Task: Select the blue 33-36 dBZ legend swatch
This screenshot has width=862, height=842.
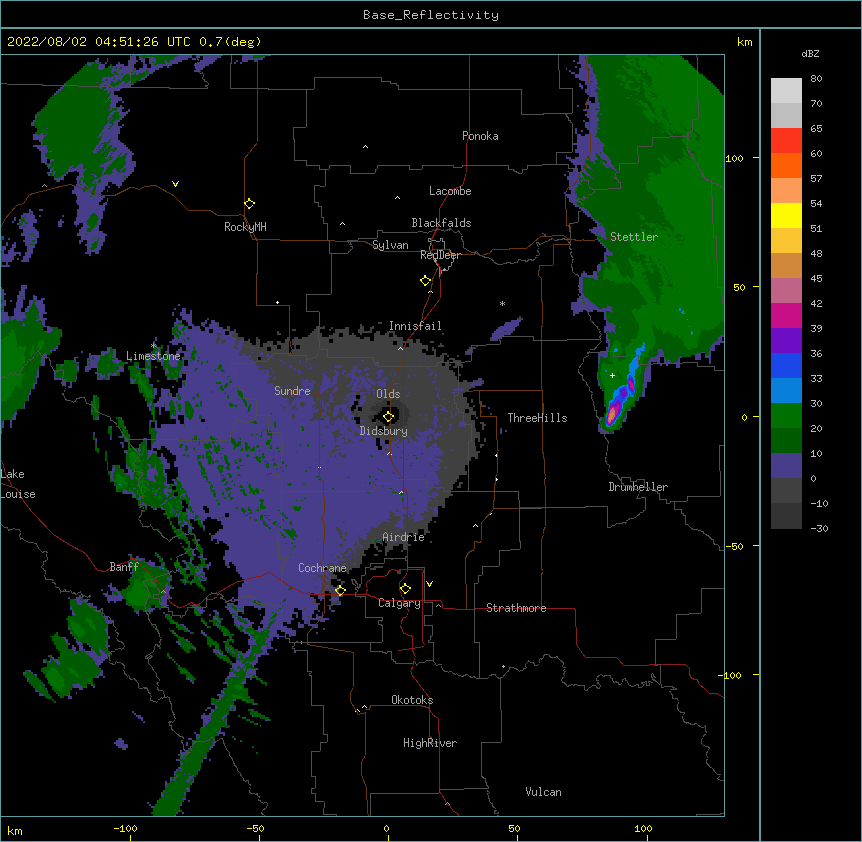Action: coord(786,365)
